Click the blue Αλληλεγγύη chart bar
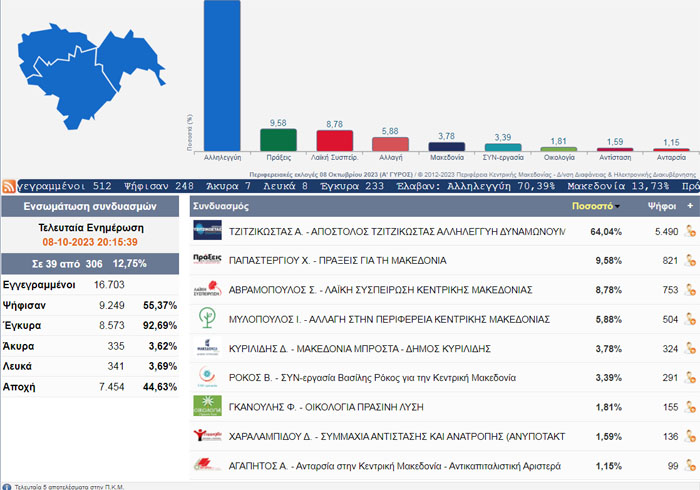 [221, 76]
